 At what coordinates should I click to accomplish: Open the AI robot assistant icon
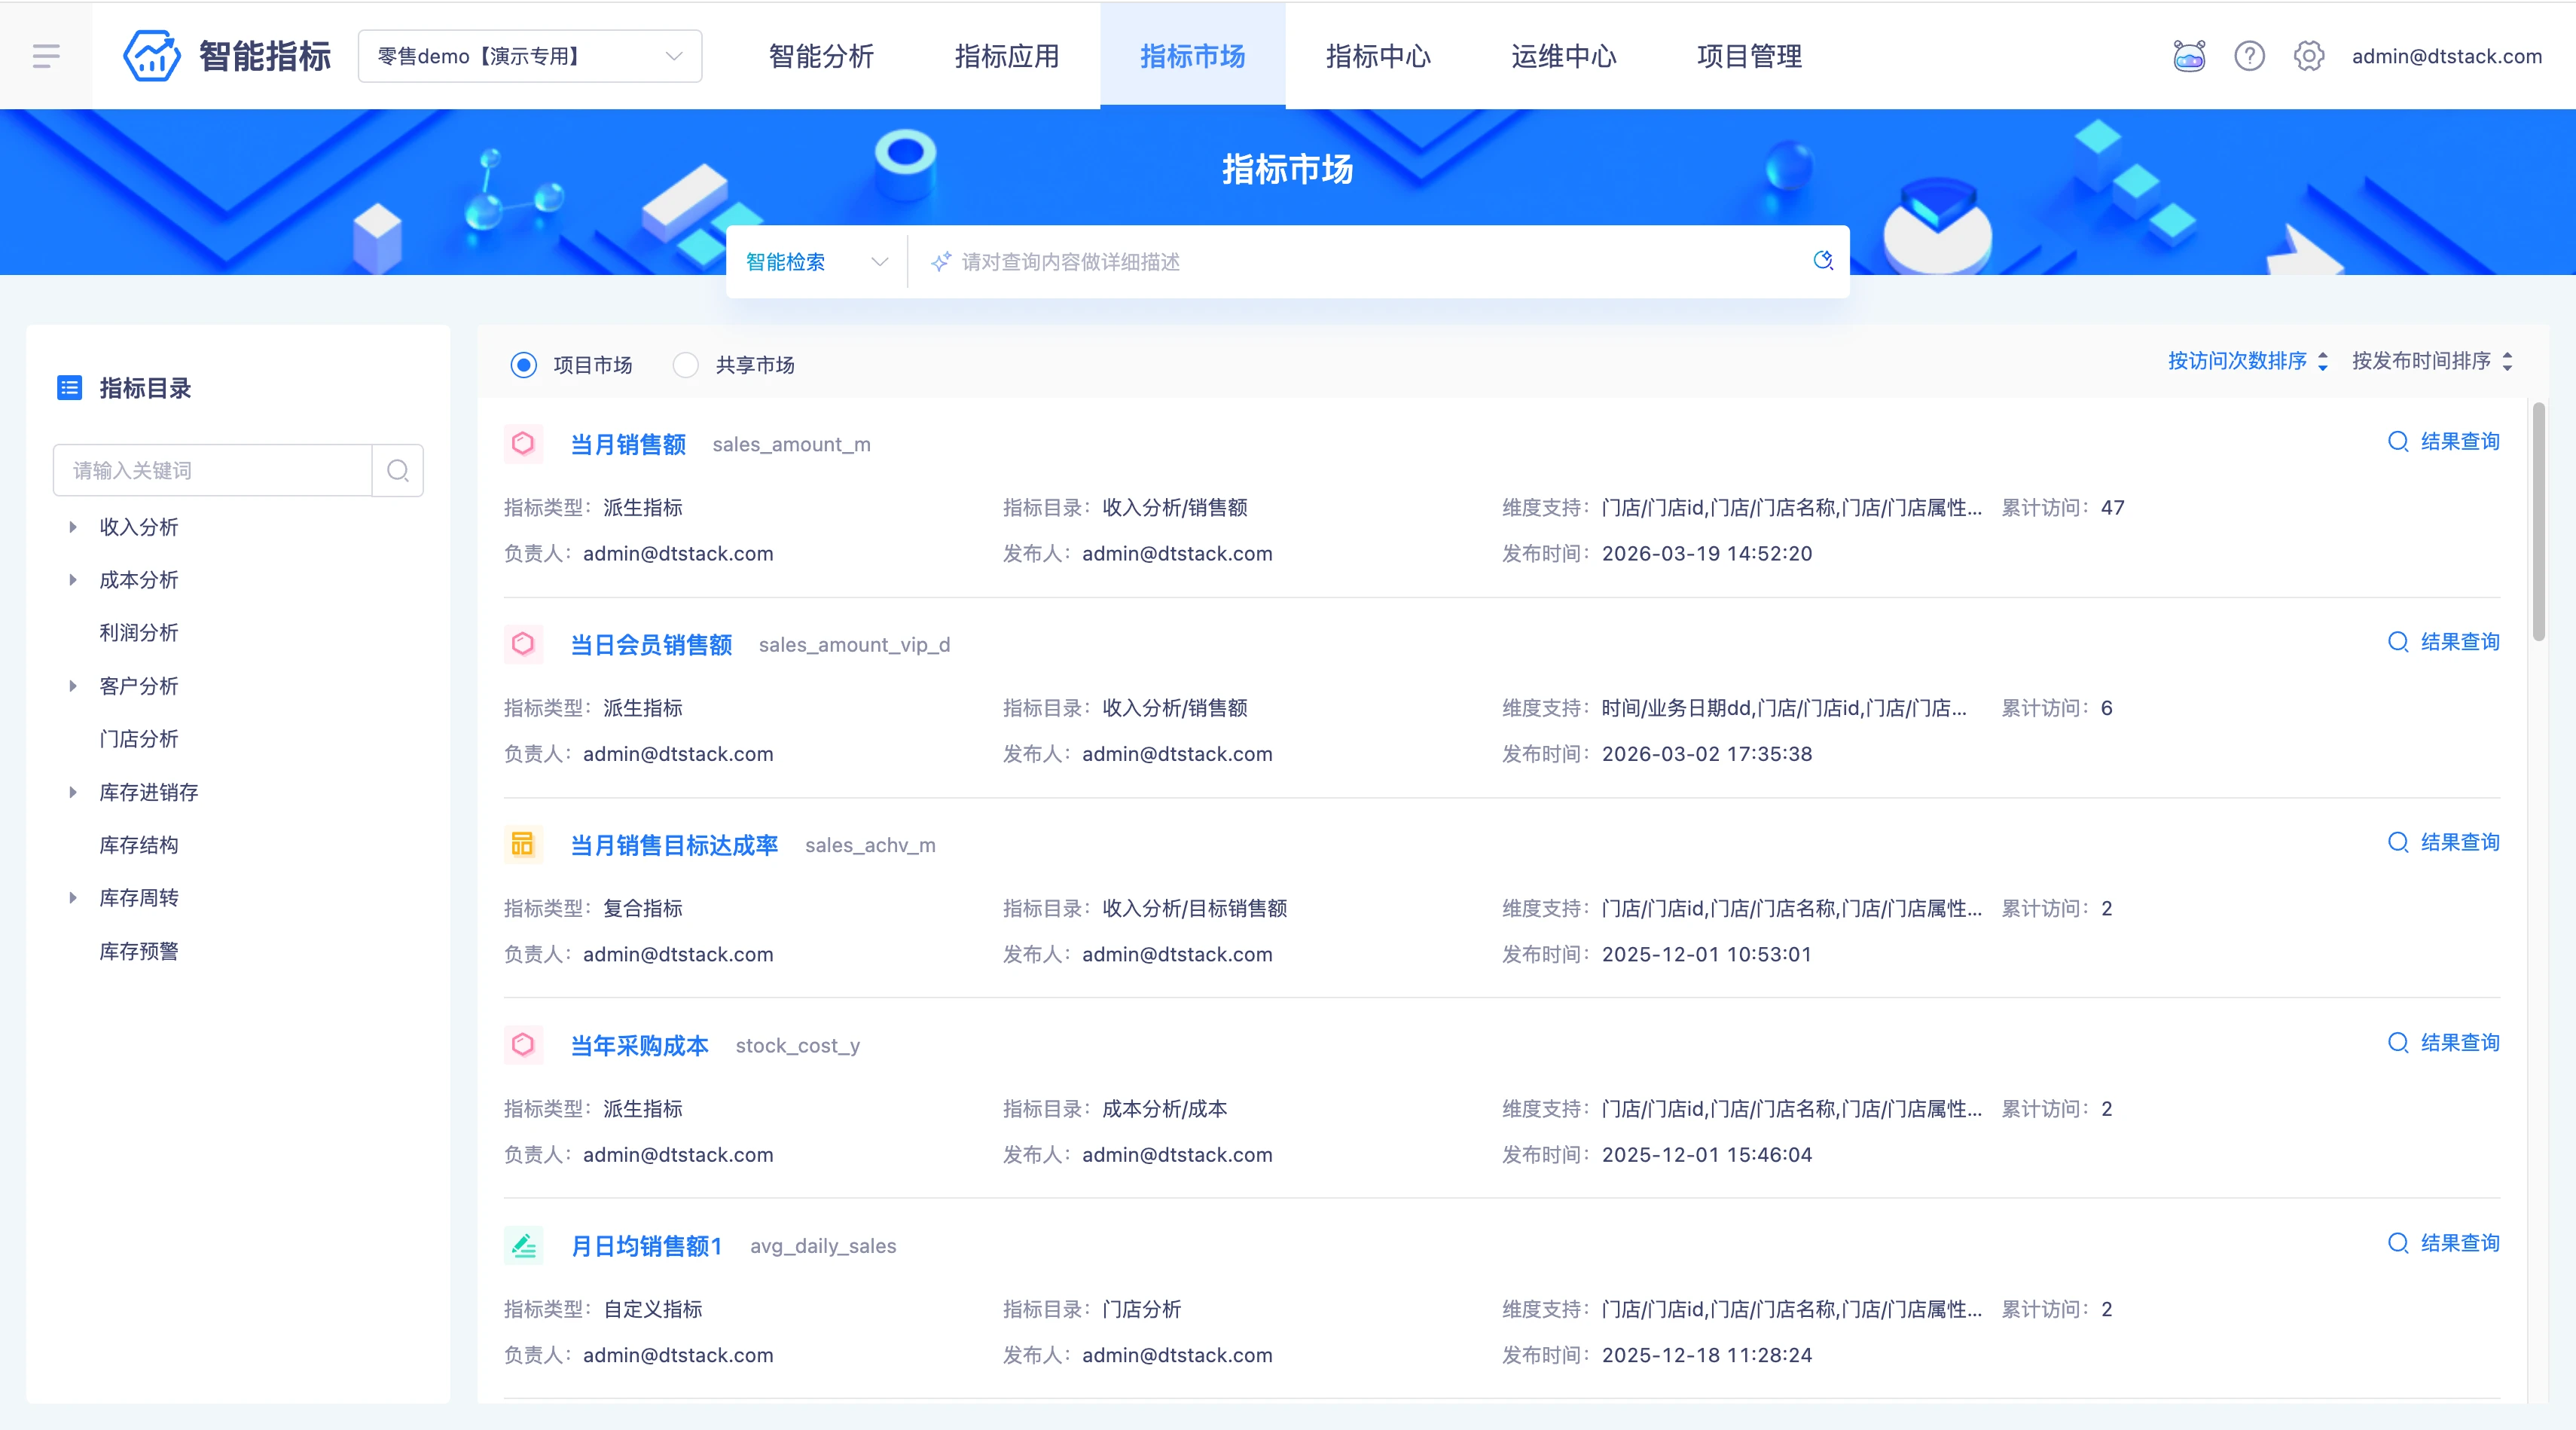[2189, 56]
